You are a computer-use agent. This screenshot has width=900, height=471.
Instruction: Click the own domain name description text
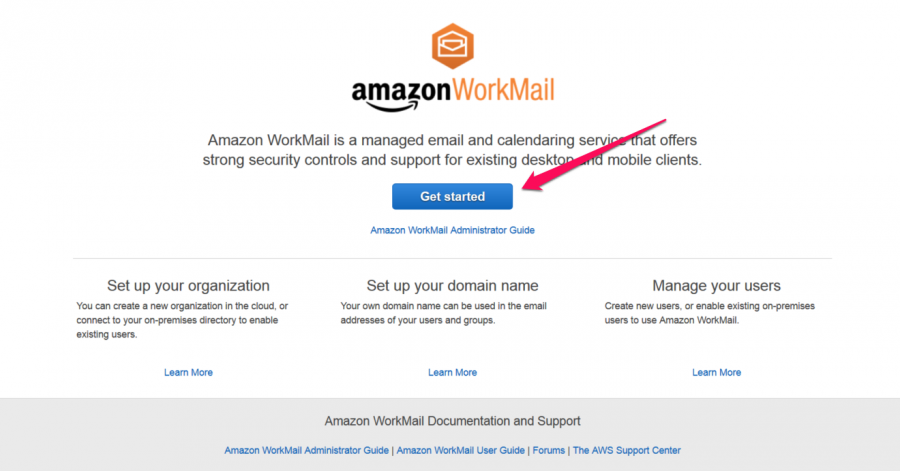coord(444,313)
